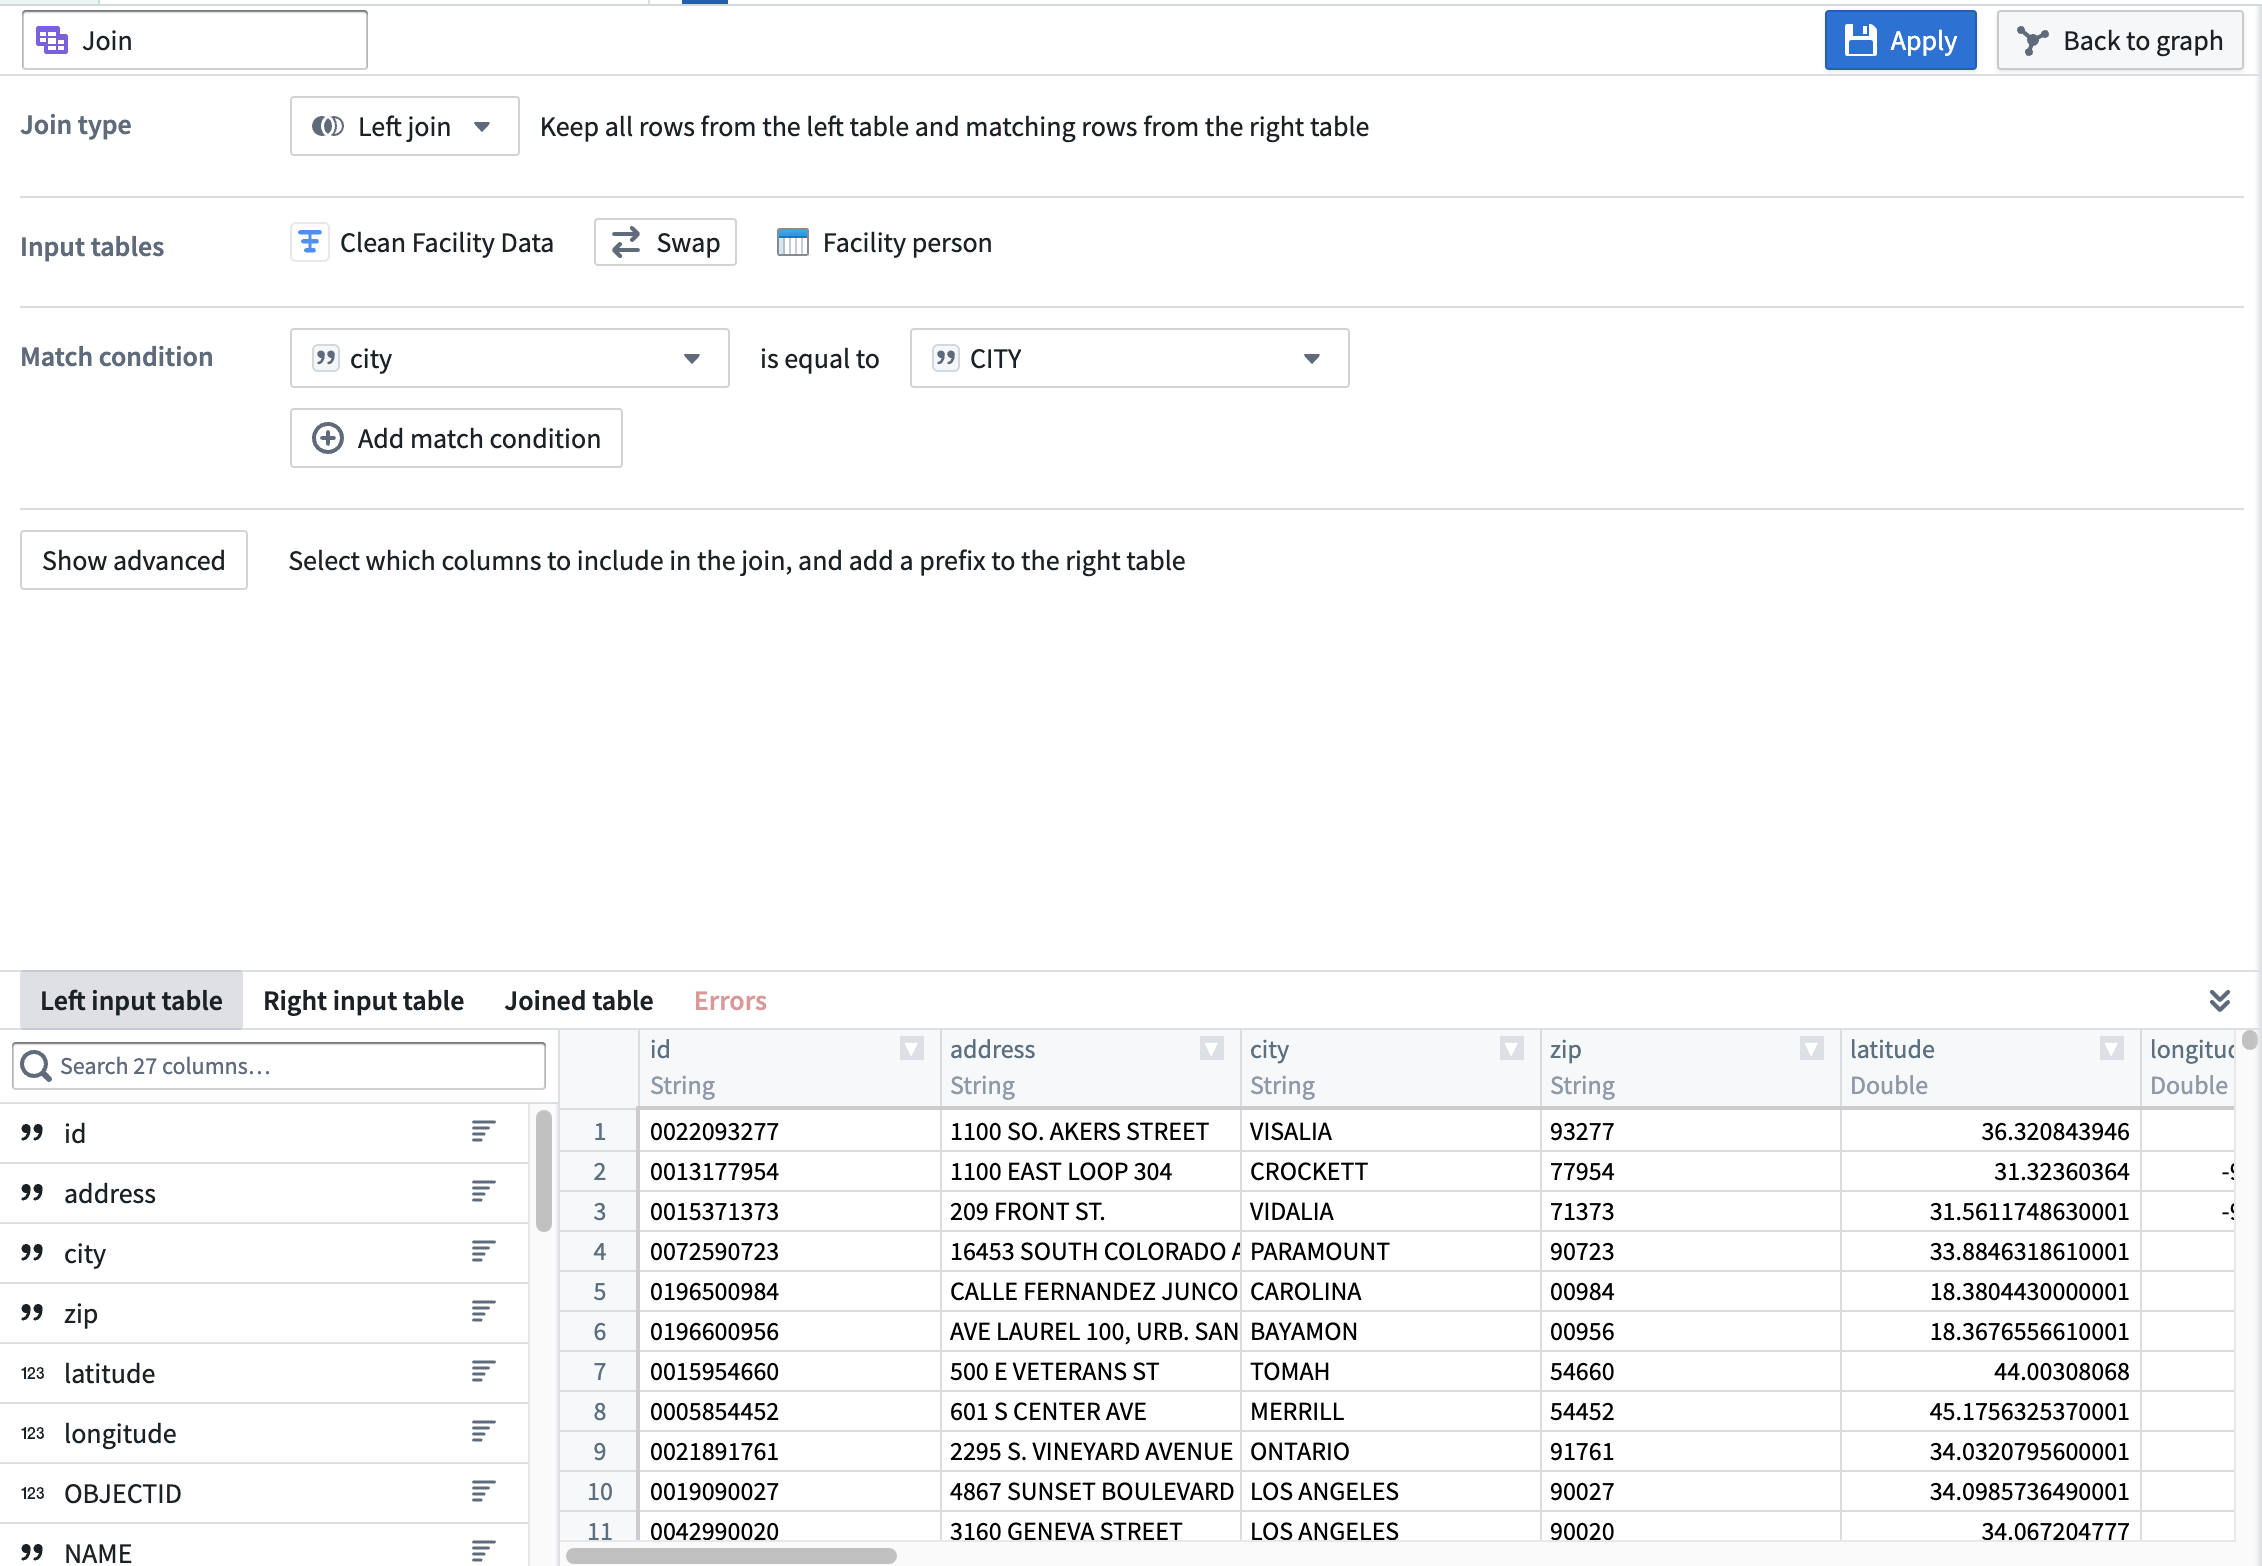Viewport: 2262px width, 1566px height.
Task: Click the column list vertical scrollbar
Action: click(543, 1170)
